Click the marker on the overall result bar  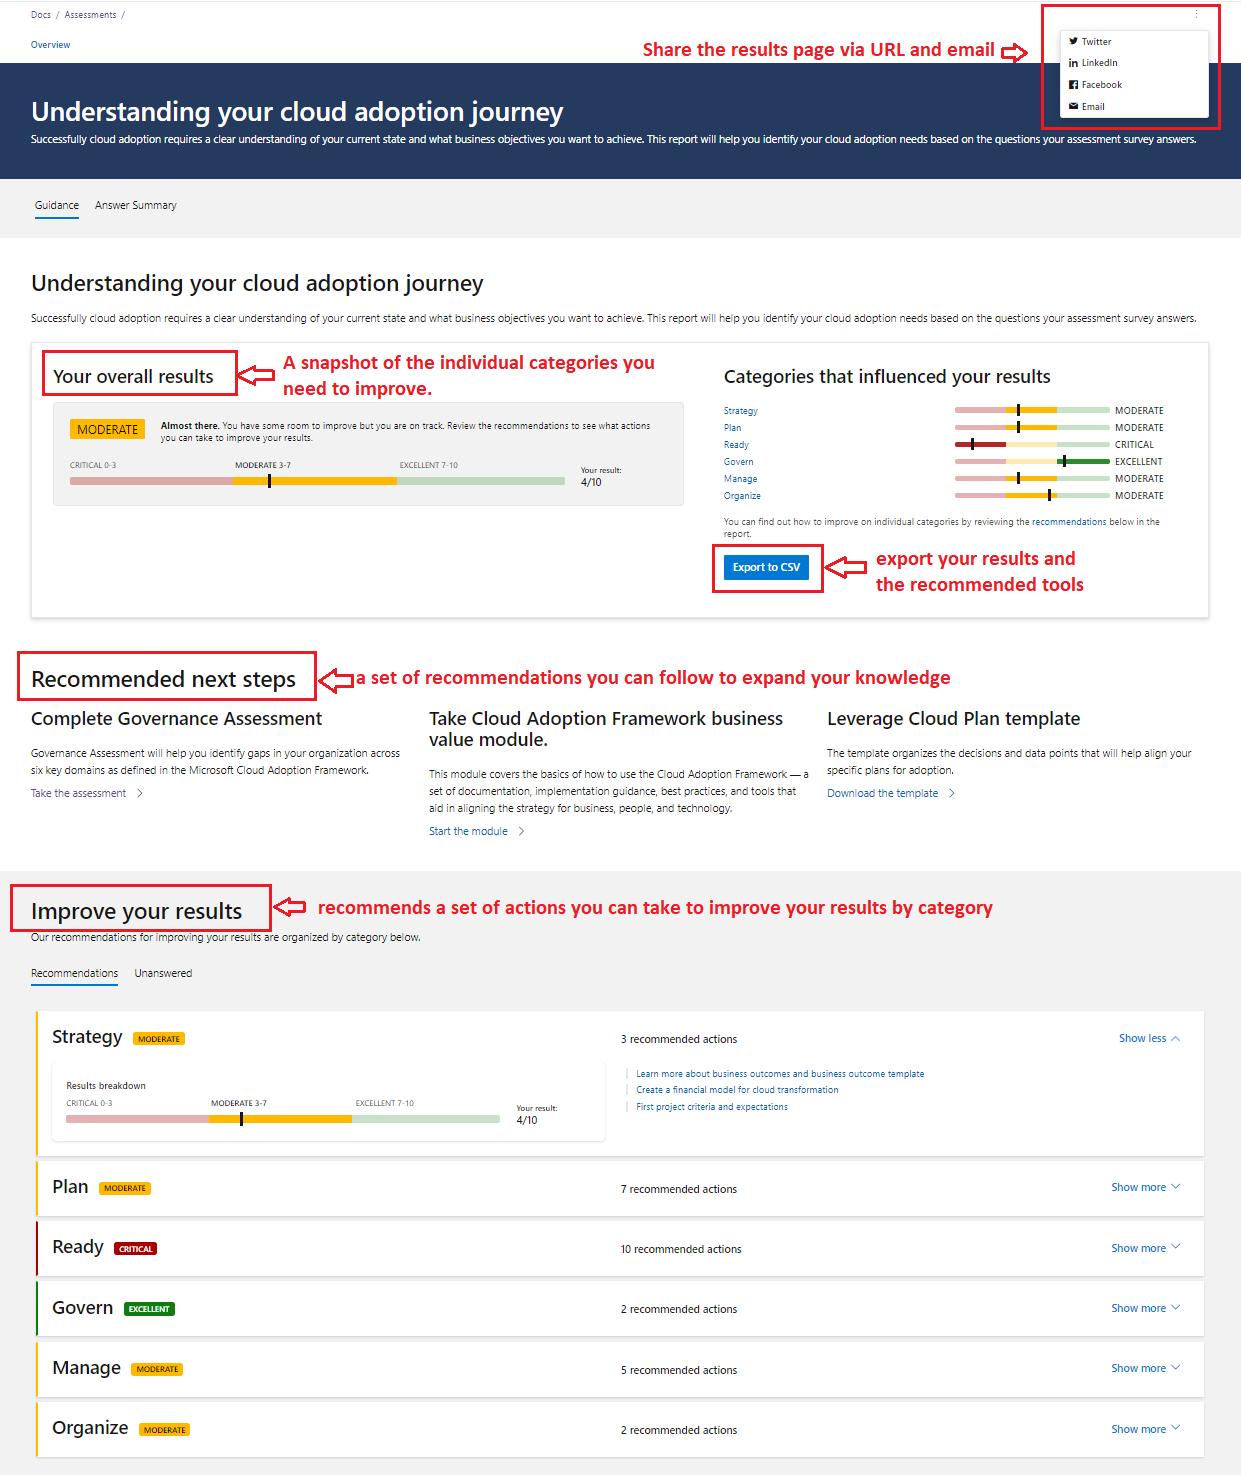(269, 481)
